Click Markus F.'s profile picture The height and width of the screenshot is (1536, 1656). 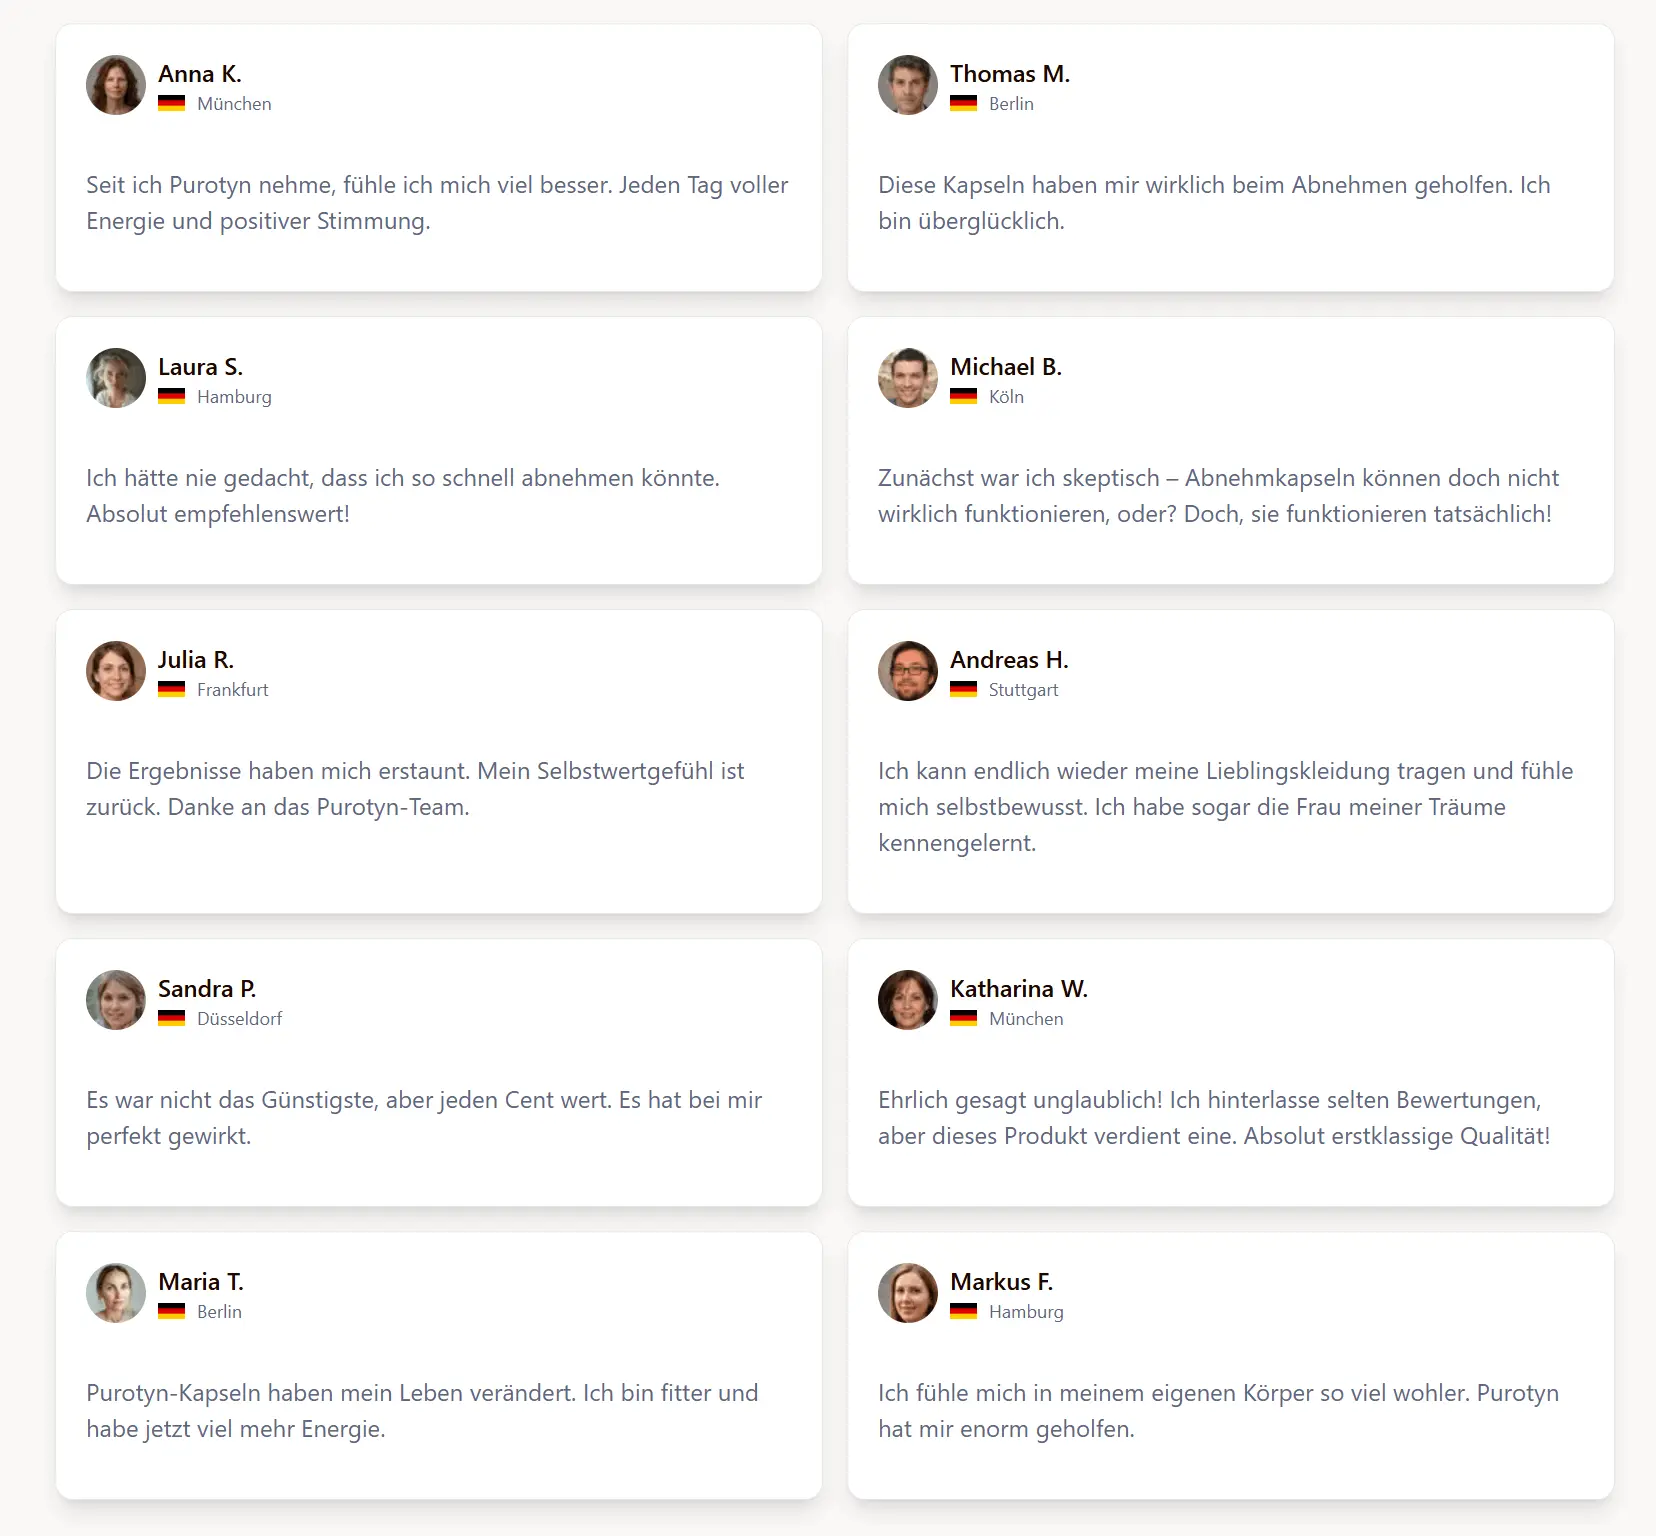[x=908, y=1293]
